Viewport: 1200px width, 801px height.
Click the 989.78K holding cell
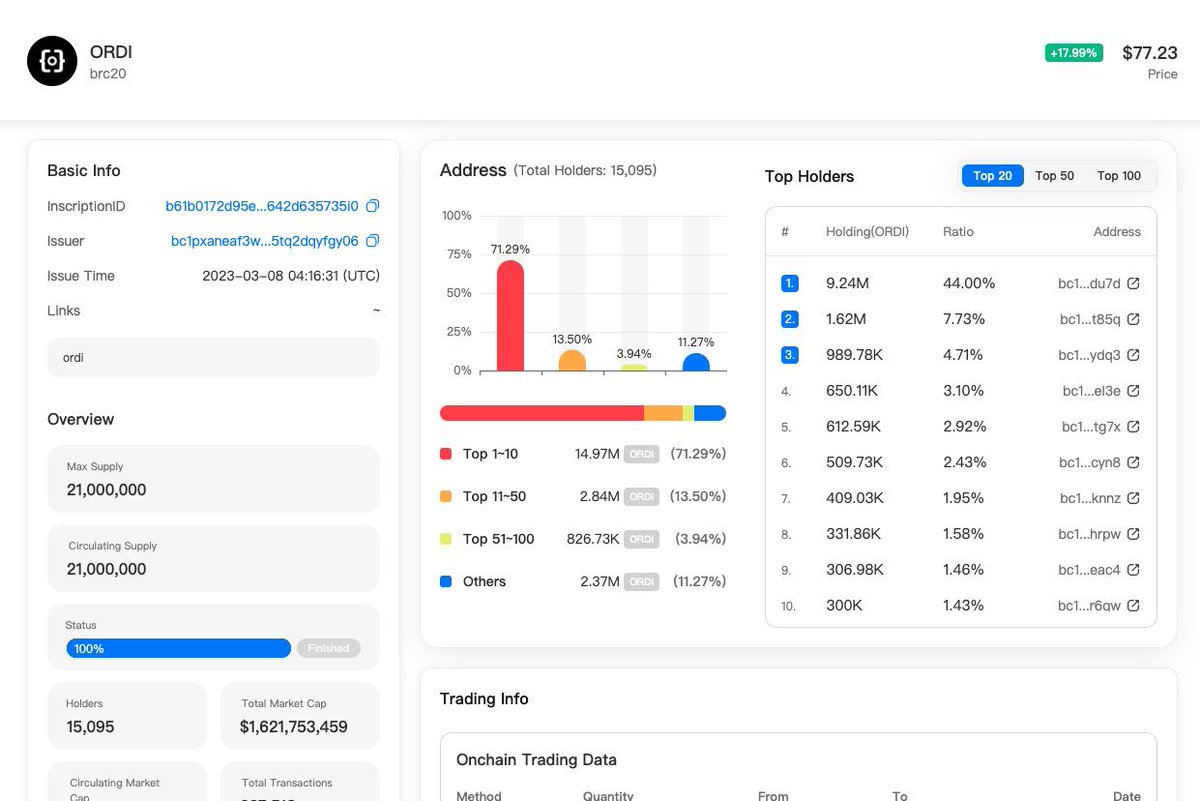(x=854, y=355)
